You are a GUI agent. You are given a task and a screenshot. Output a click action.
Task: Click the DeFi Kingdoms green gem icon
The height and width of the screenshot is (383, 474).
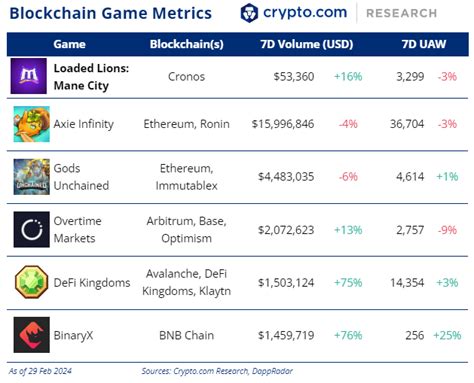(32, 282)
